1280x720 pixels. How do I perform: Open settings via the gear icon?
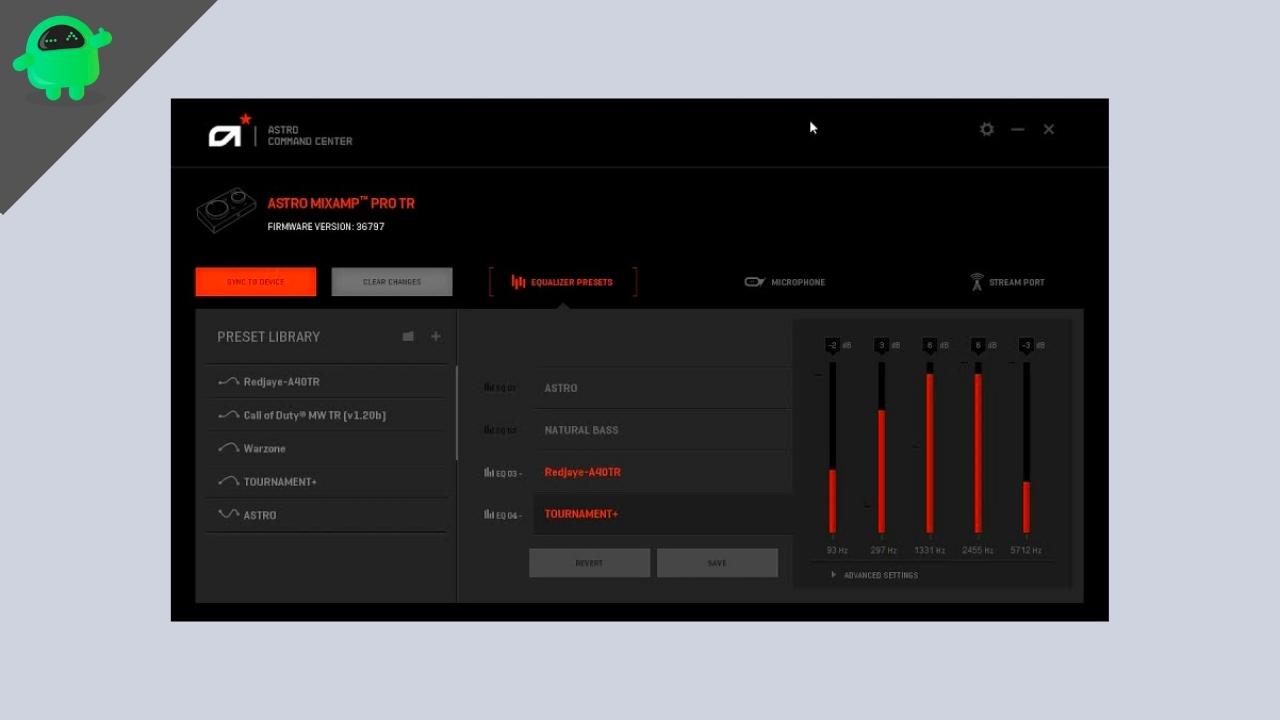pyautogui.click(x=987, y=129)
